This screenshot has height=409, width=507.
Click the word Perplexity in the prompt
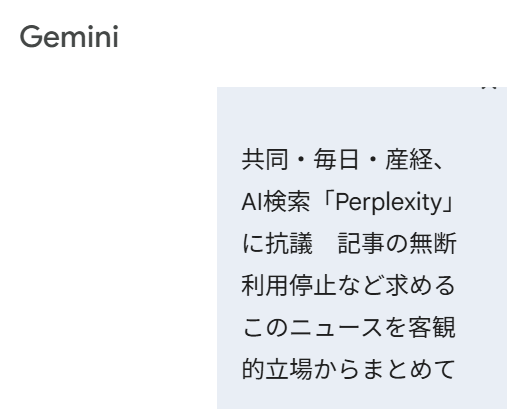(389, 202)
